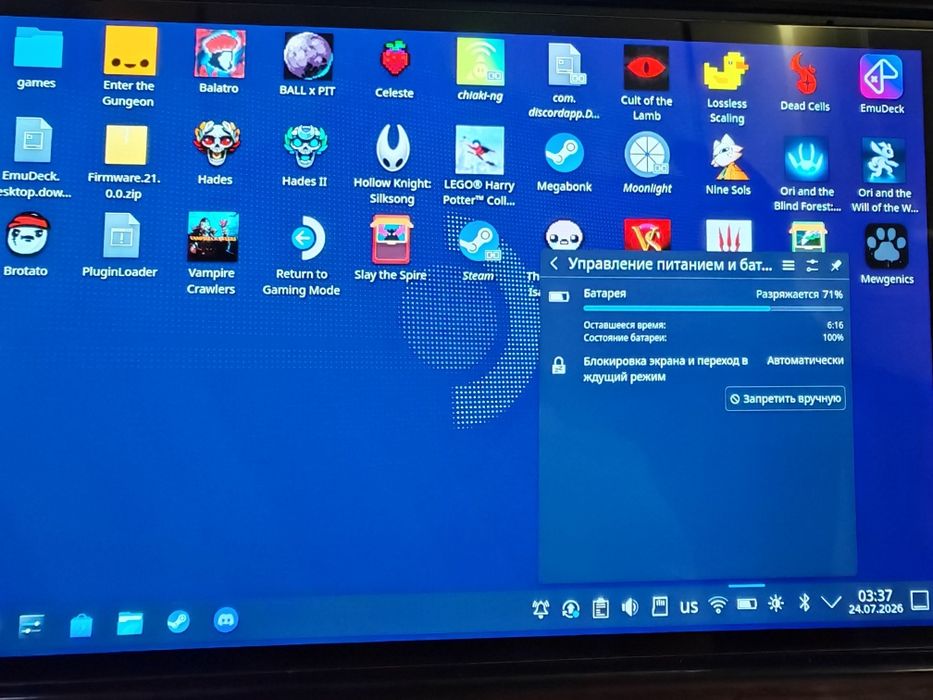This screenshot has width=933, height=700.
Task: Click Return to Gaming Mode icon
Action: coord(306,239)
